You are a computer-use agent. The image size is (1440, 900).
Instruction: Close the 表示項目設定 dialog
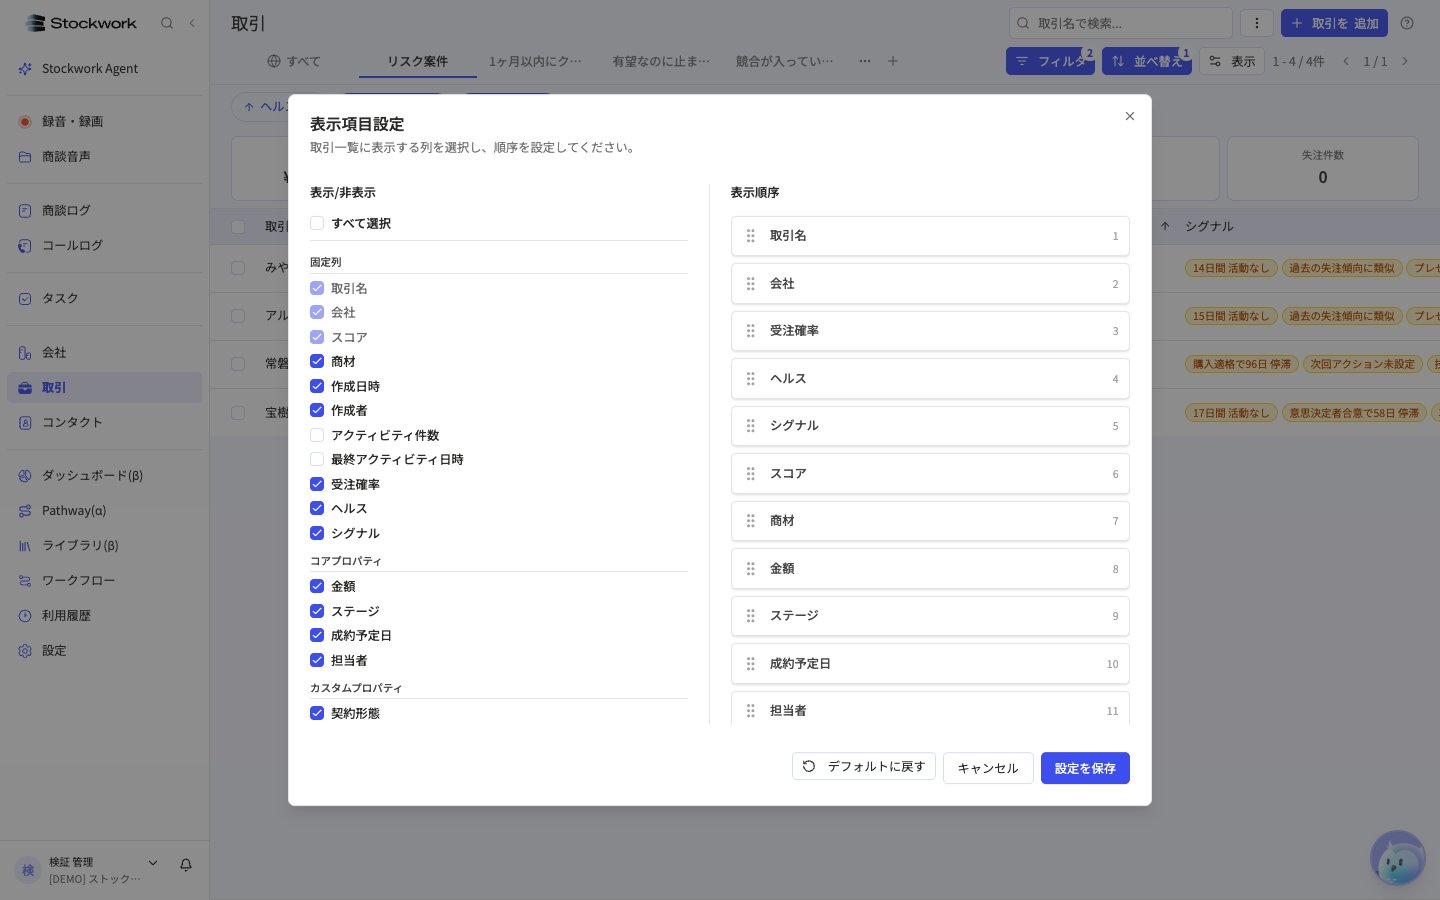(x=1130, y=116)
